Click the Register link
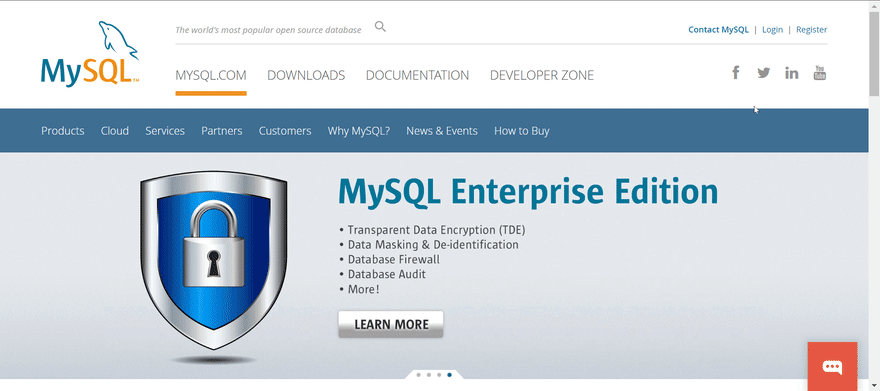Image resolution: width=880 pixels, height=391 pixels. pos(812,30)
